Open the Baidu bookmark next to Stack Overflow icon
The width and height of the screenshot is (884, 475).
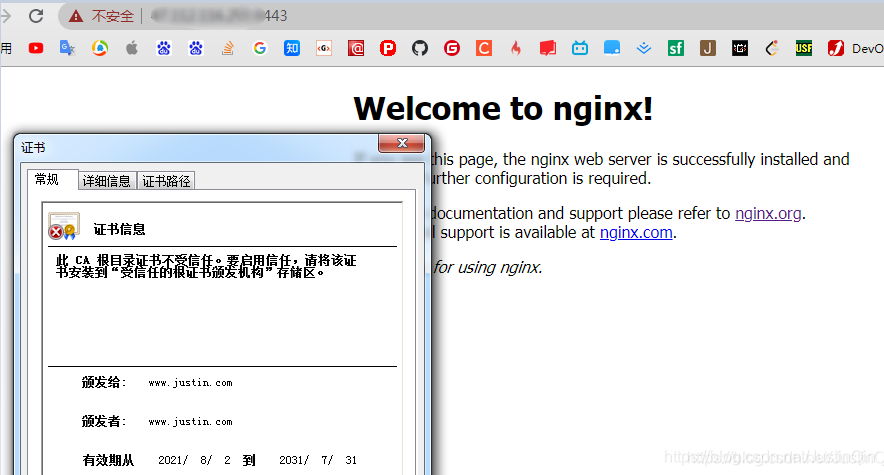(196, 48)
